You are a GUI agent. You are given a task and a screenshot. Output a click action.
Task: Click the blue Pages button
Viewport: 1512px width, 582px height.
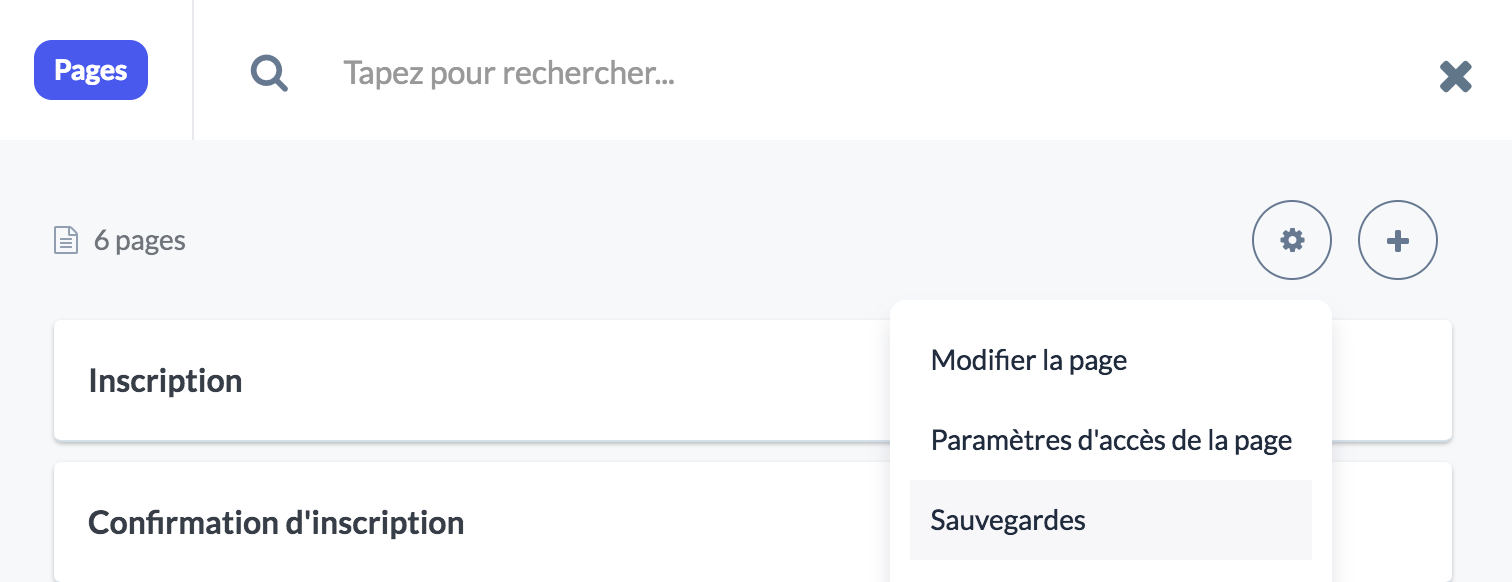pos(91,70)
